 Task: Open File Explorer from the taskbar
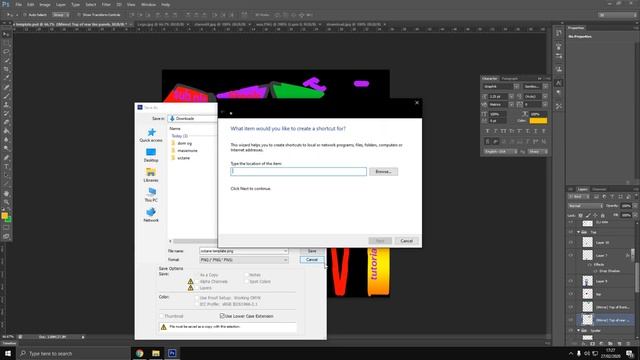156,353
